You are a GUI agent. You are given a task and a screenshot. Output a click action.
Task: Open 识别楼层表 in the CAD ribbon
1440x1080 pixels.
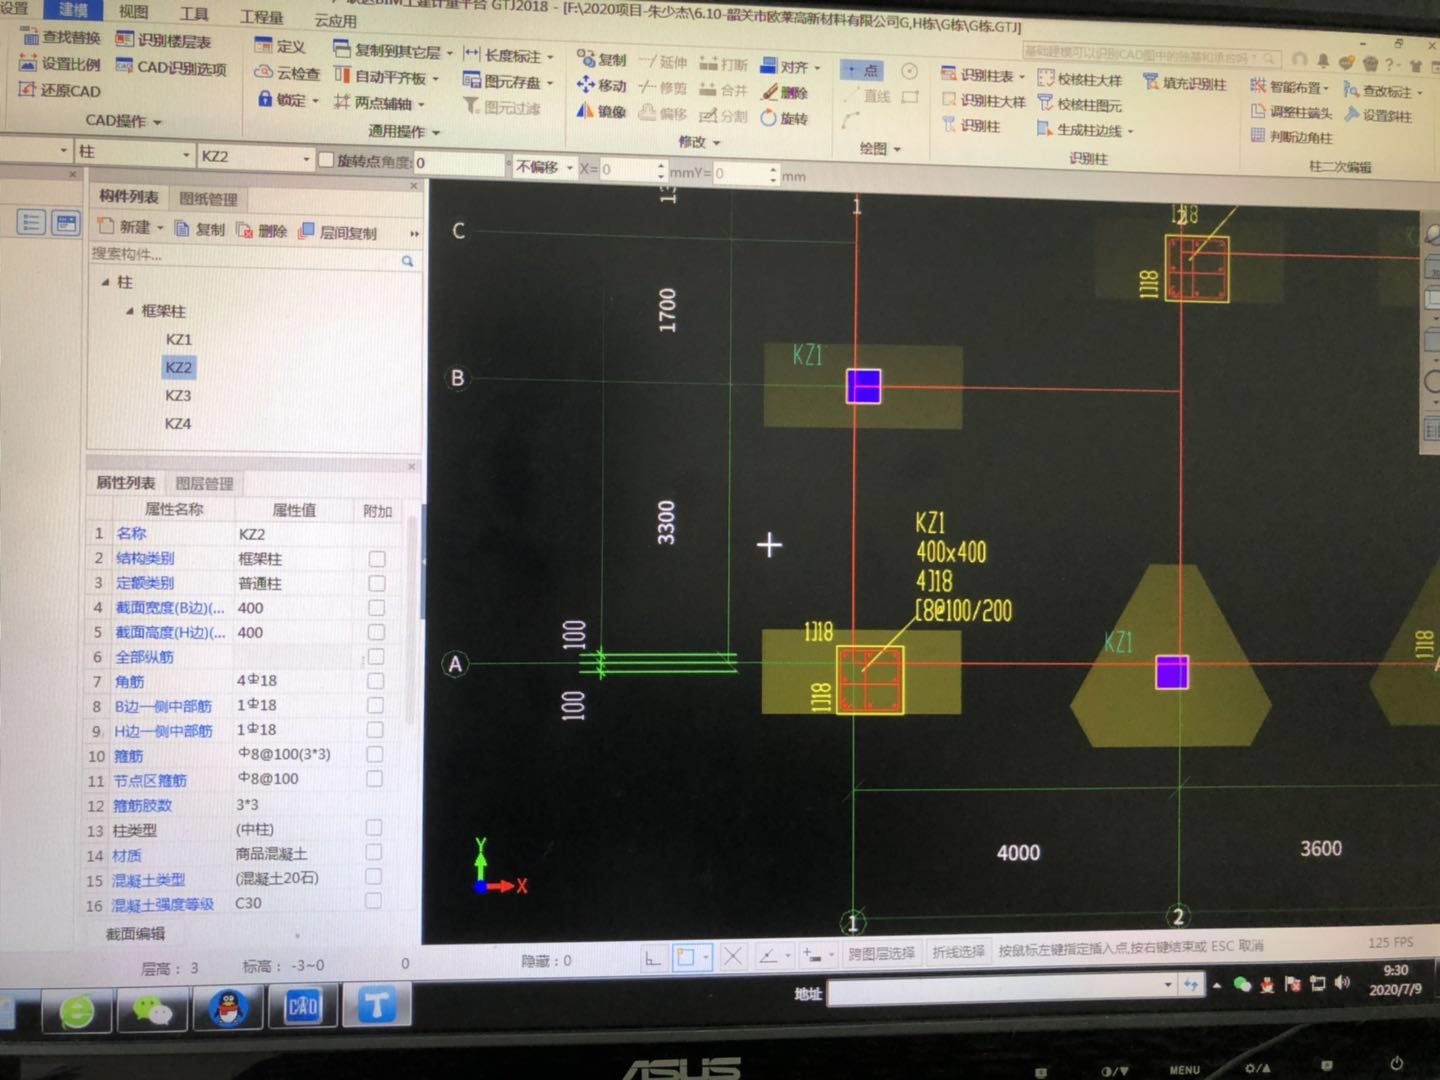(x=164, y=40)
